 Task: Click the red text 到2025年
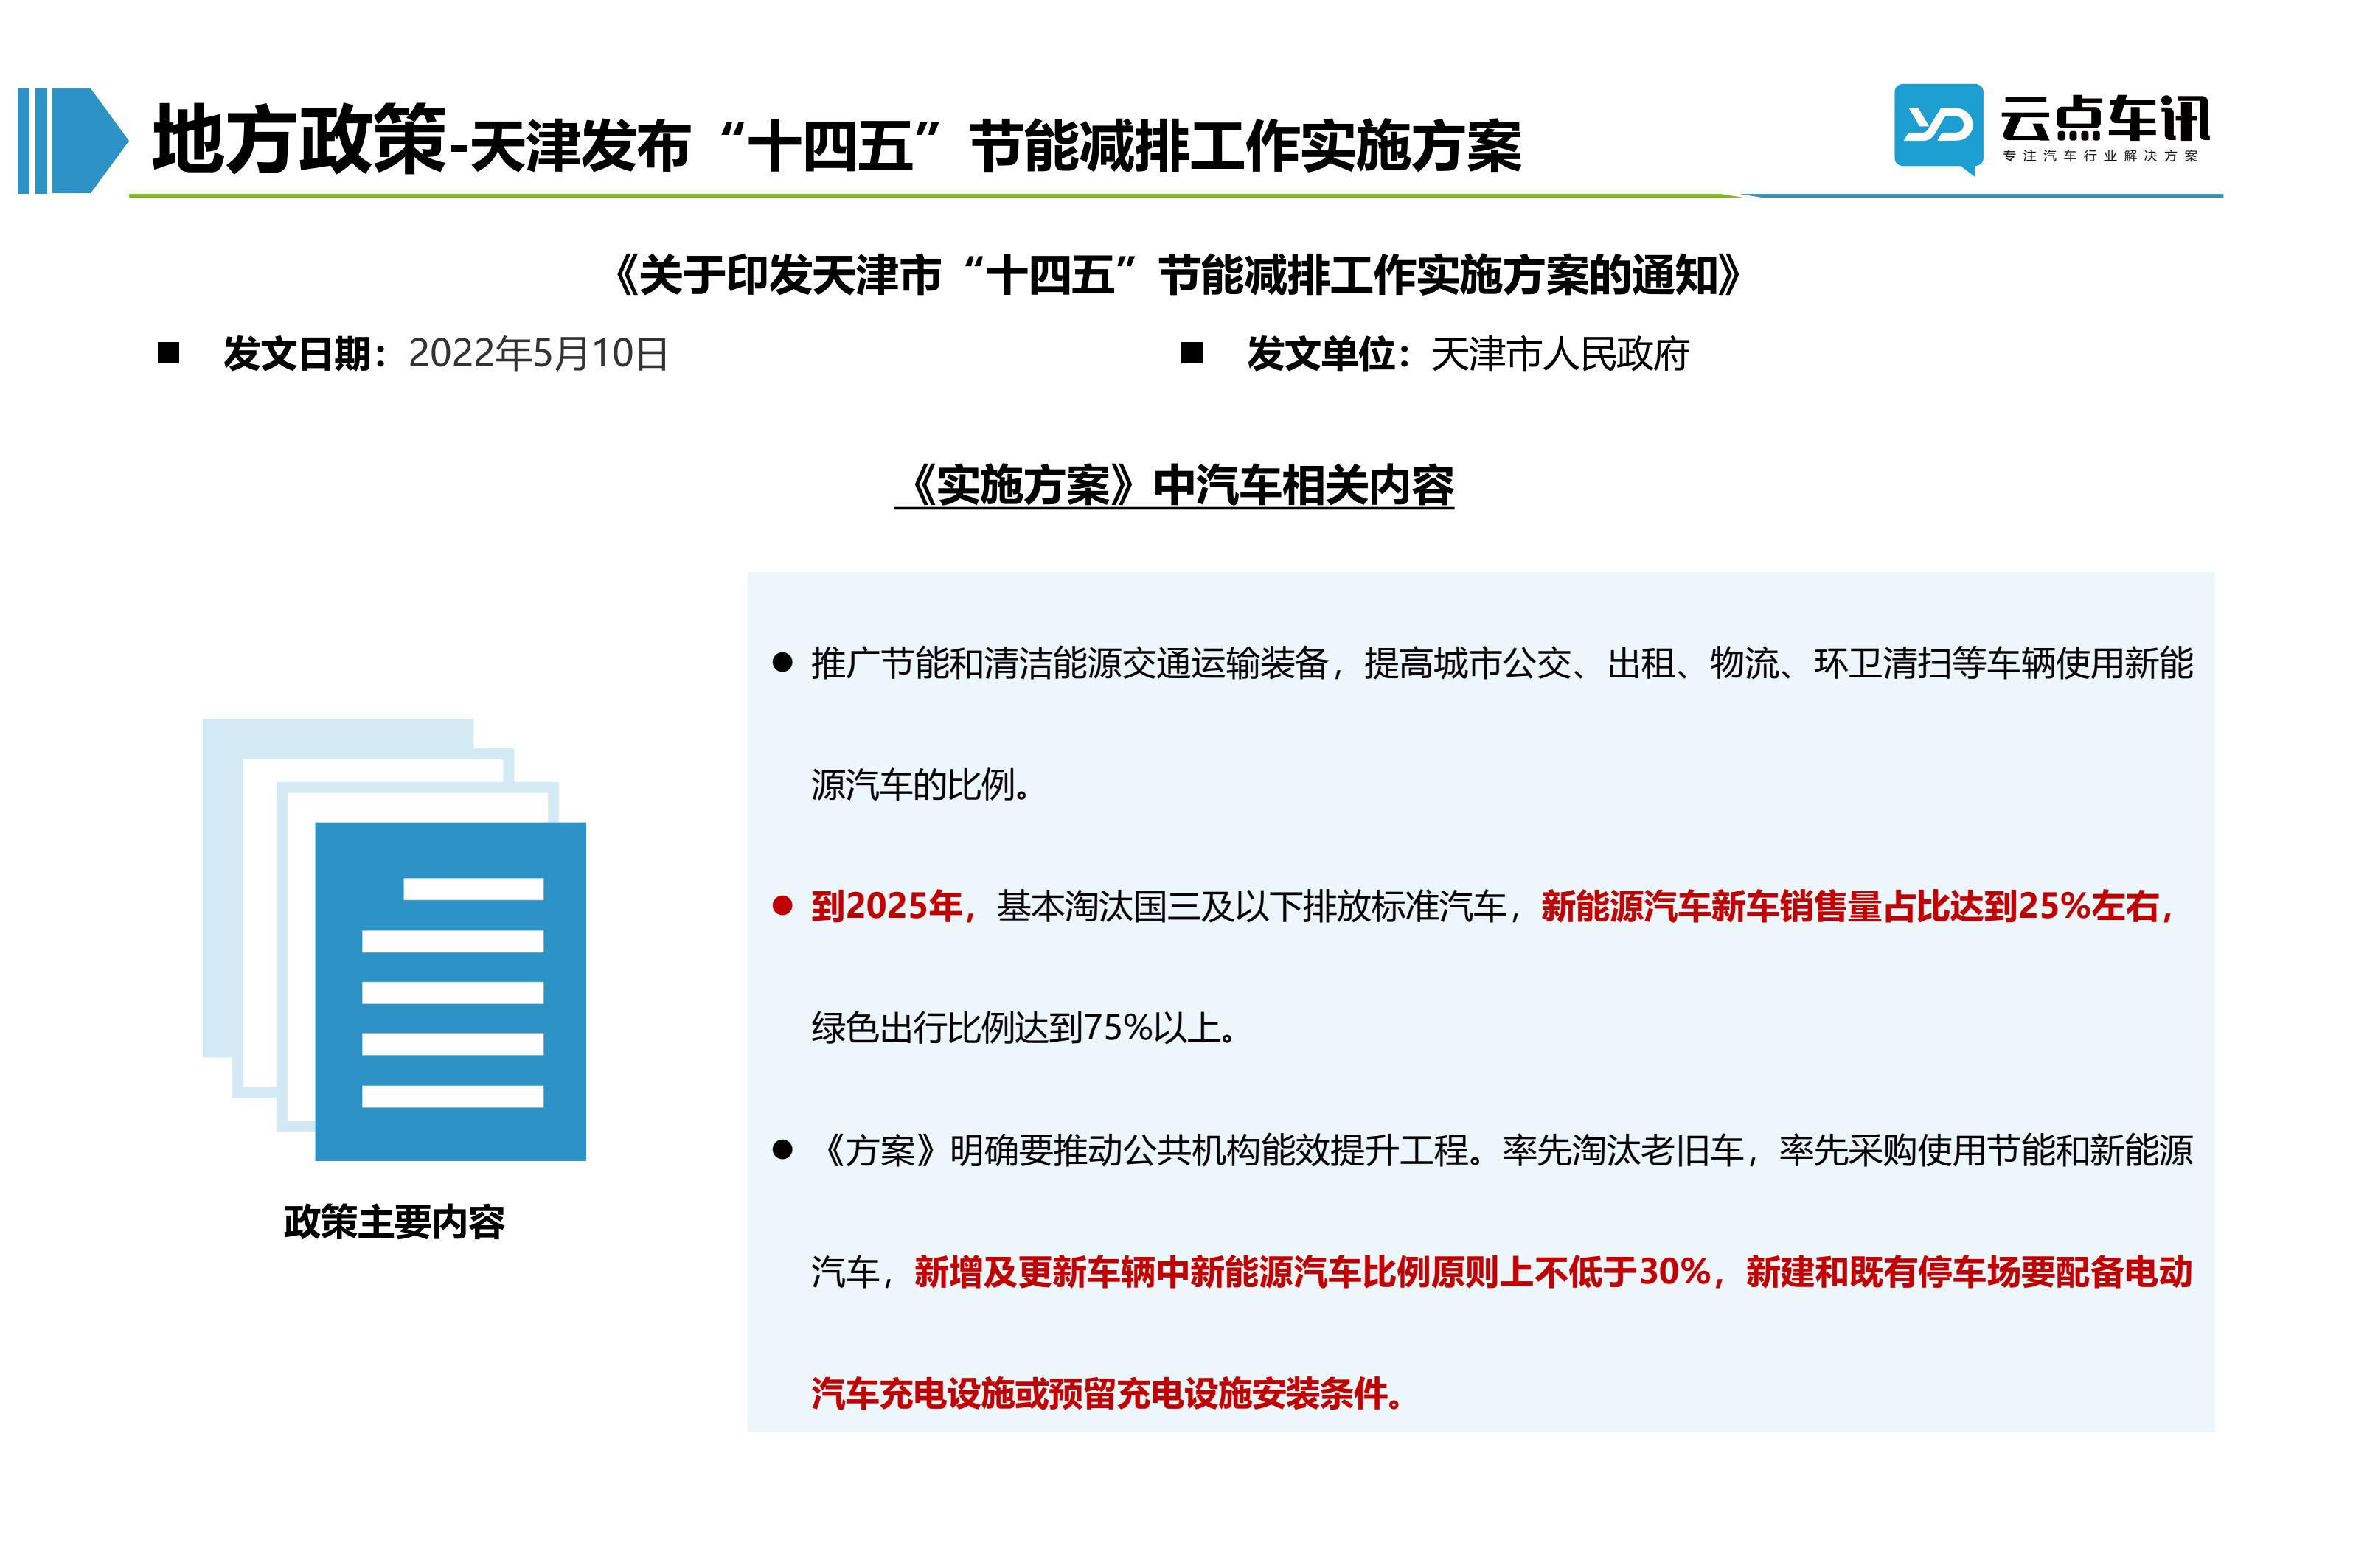point(886,906)
